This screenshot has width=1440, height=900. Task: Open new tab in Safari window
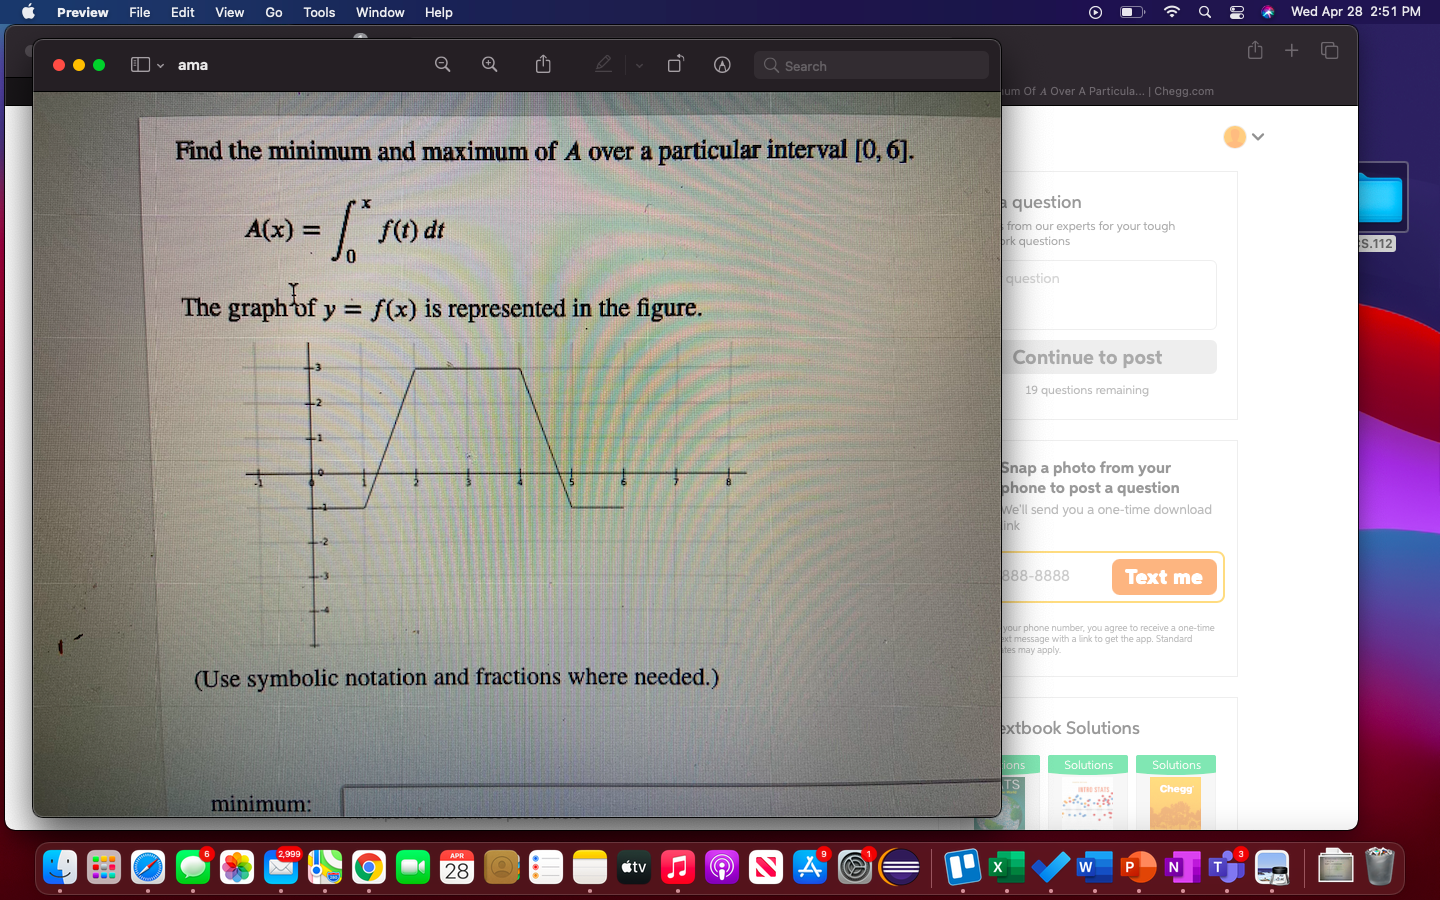point(1292,50)
